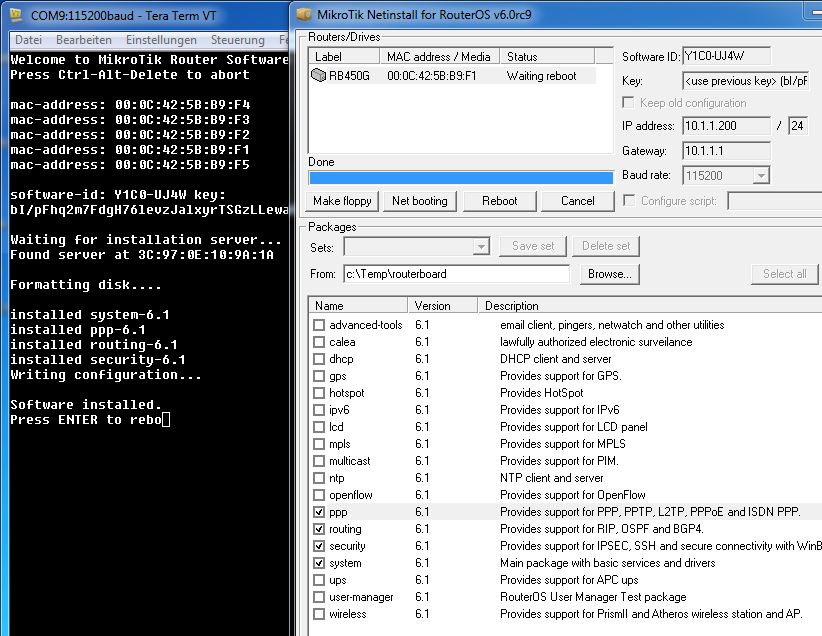Image resolution: width=822 pixels, height=636 pixels.
Task: Tick the gps package checkbox
Action: click(319, 376)
